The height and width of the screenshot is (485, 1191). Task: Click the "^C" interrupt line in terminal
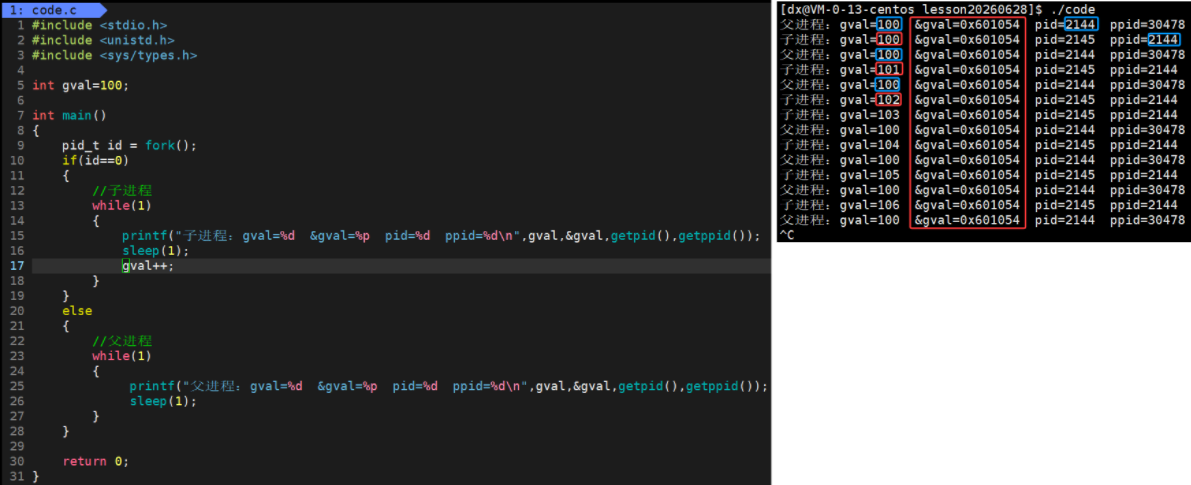[787, 235]
